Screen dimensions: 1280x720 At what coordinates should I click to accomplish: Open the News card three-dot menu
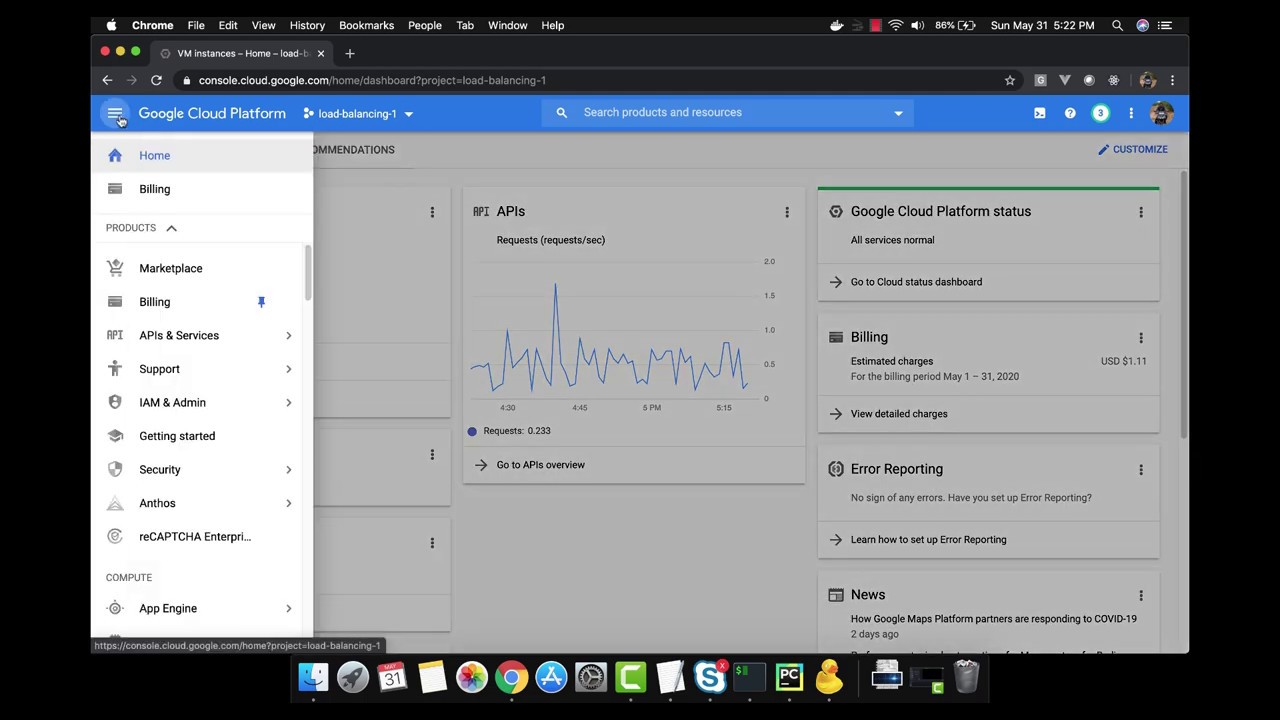pos(1141,595)
